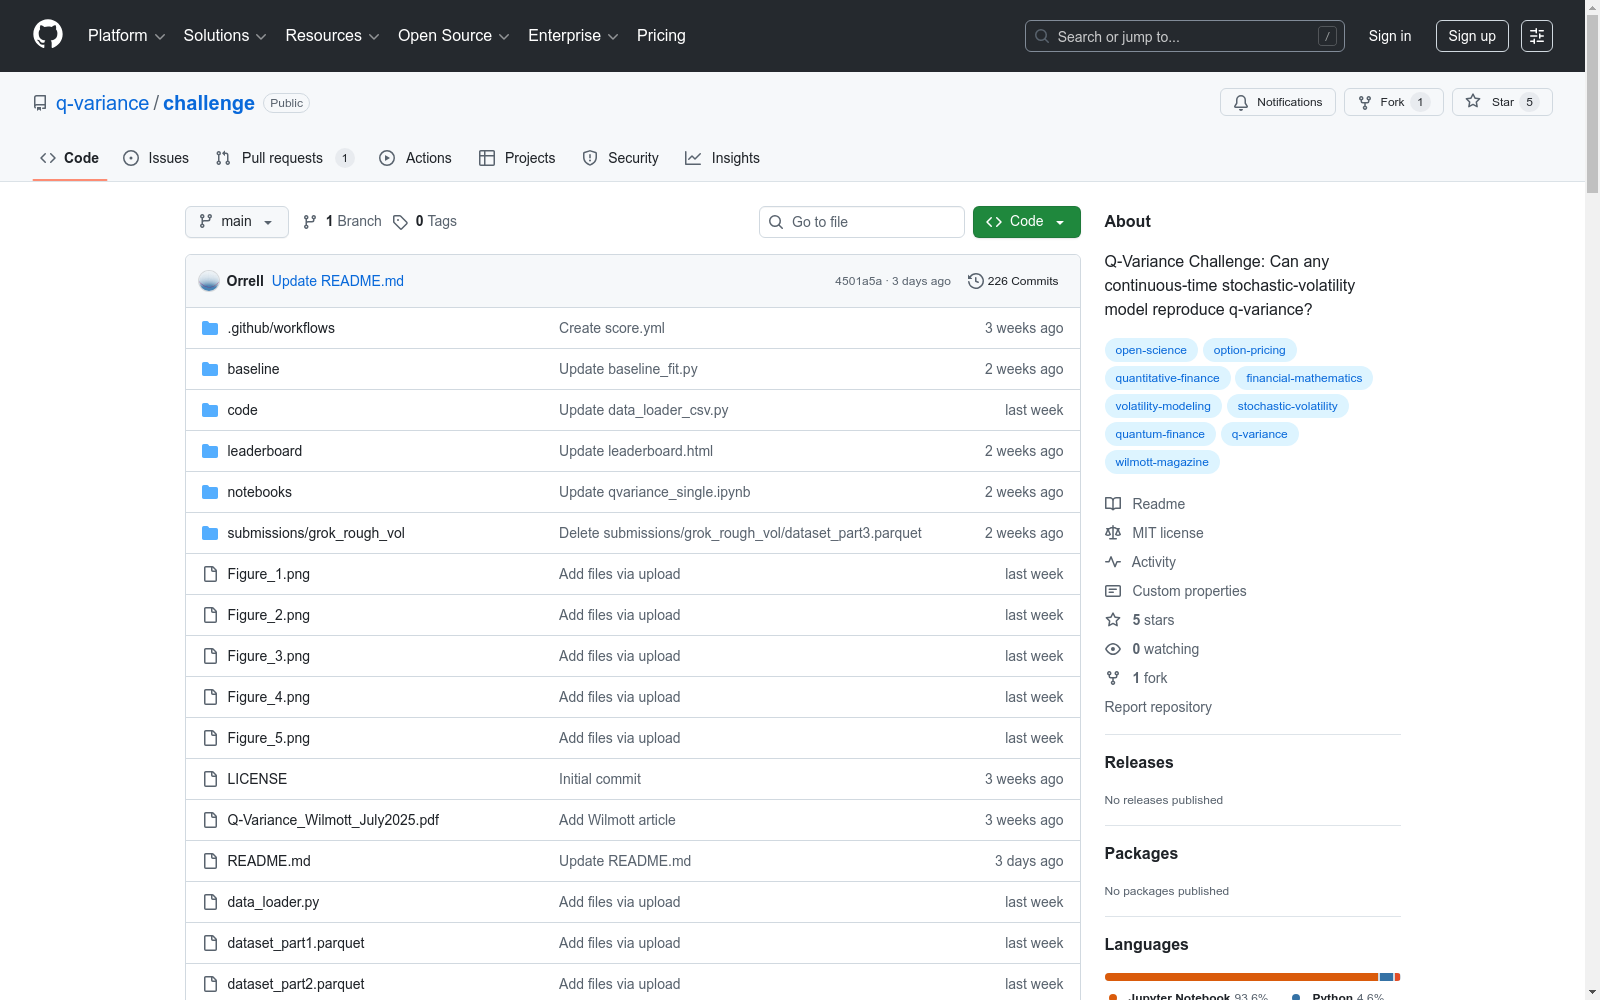Open submissions/grok_rough_vol folder
Image resolution: width=1600 pixels, height=1000 pixels.
click(316, 533)
